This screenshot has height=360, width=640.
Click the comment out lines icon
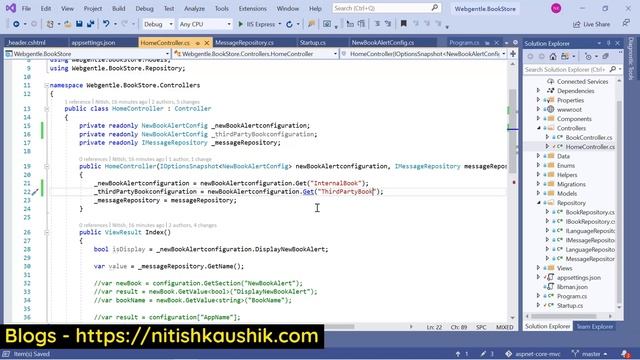coord(377,24)
